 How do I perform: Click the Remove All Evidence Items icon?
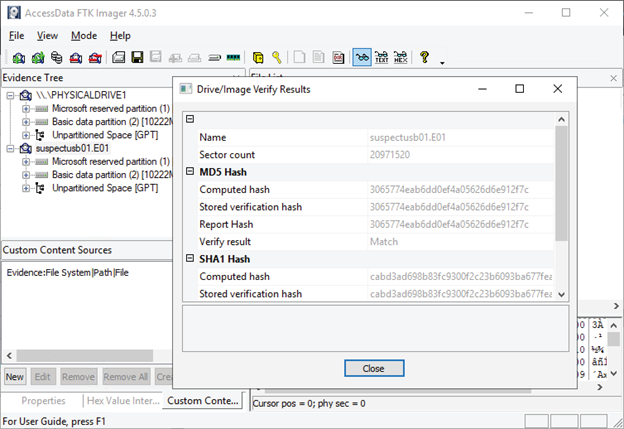click(x=95, y=58)
